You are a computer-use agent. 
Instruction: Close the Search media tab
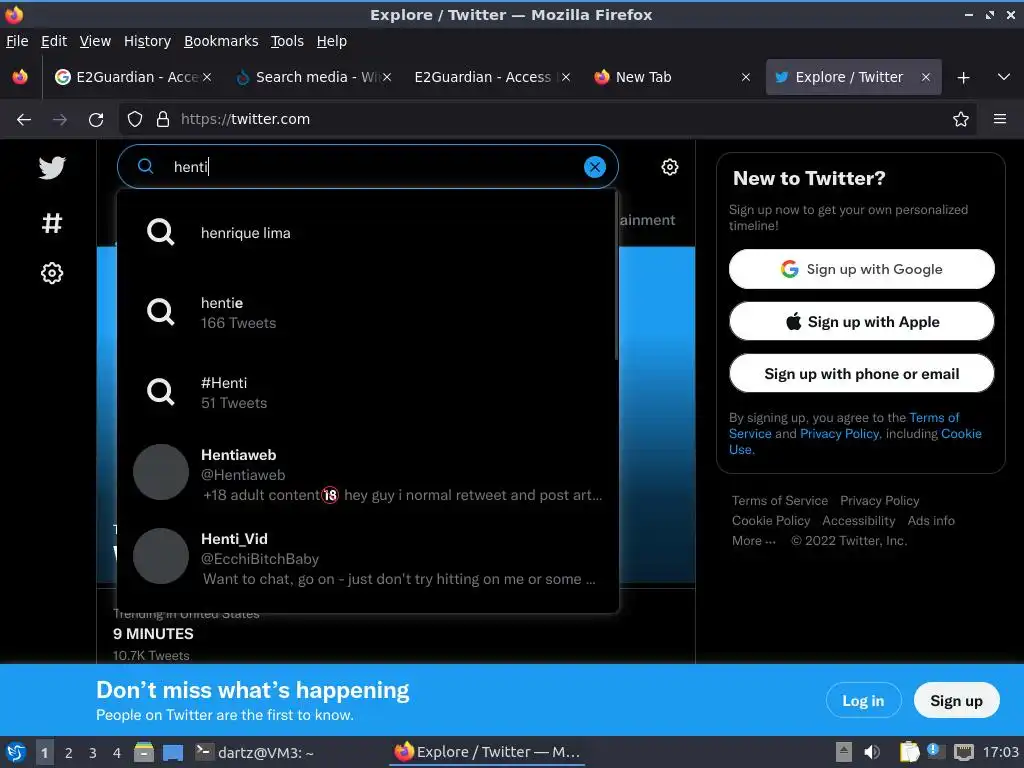click(x=387, y=77)
